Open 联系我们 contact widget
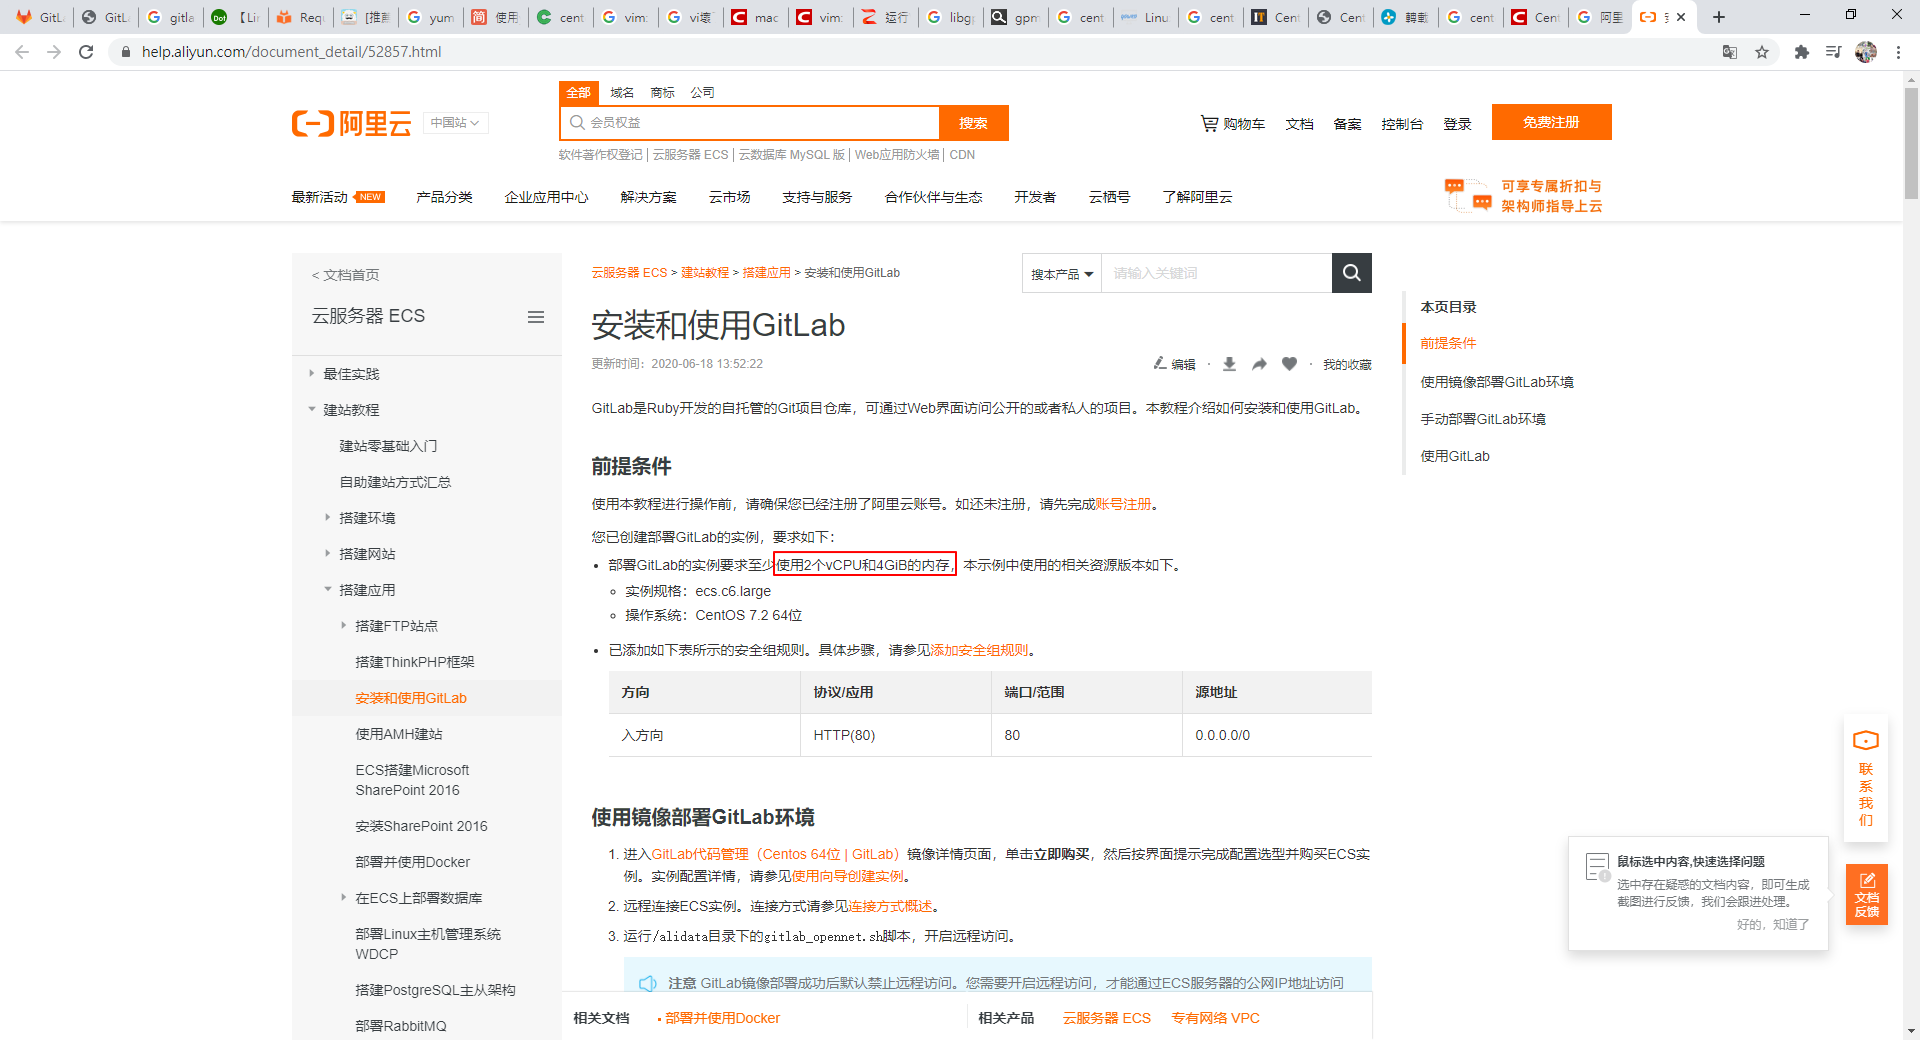This screenshot has width=1920, height=1040. point(1866,779)
